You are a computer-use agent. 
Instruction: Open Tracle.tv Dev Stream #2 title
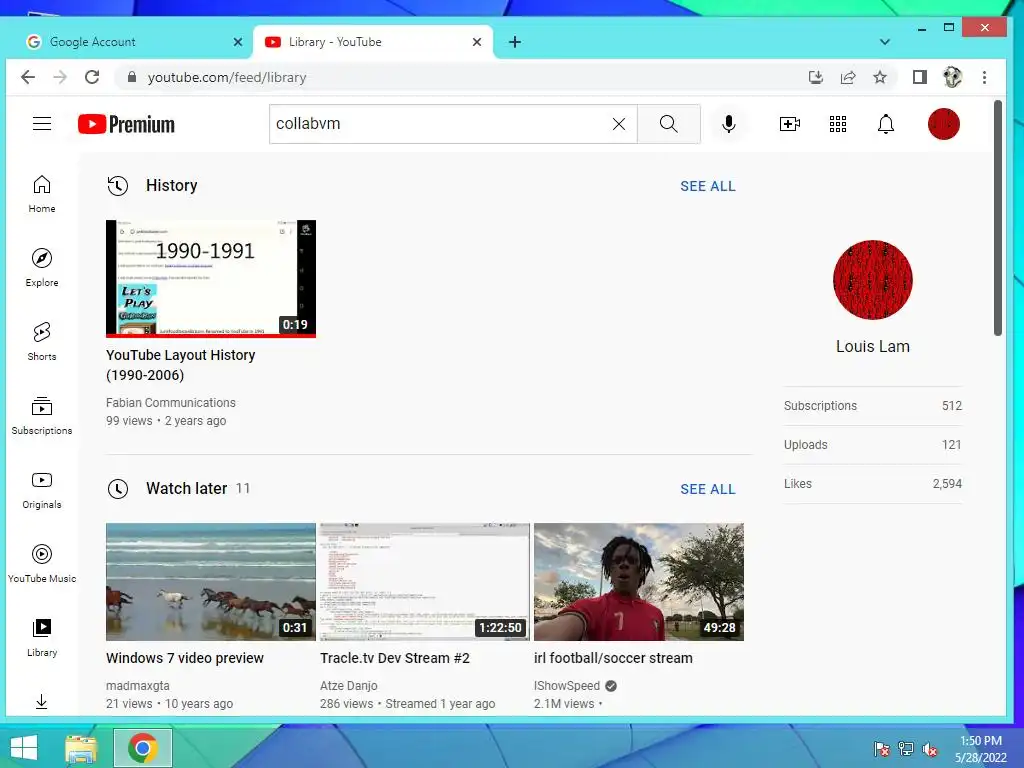394,658
